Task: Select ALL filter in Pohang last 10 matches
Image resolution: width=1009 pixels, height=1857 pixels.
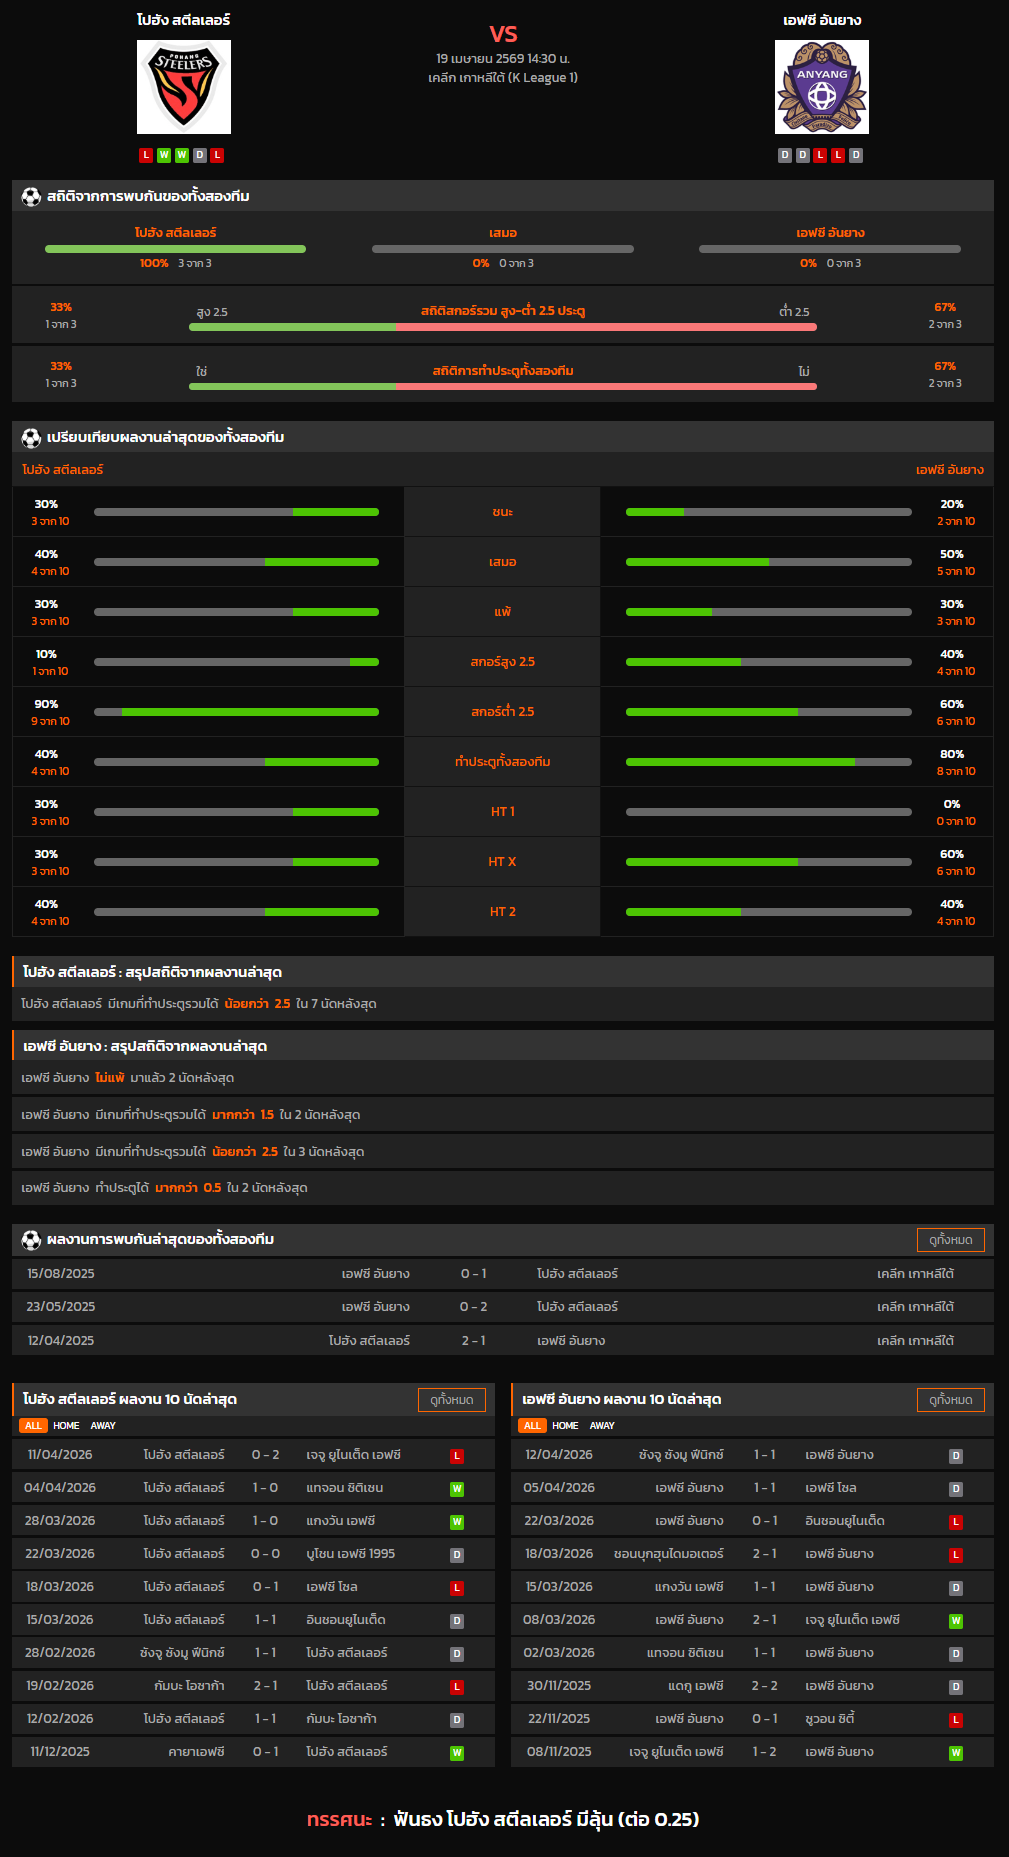Action: pyautogui.click(x=33, y=1426)
